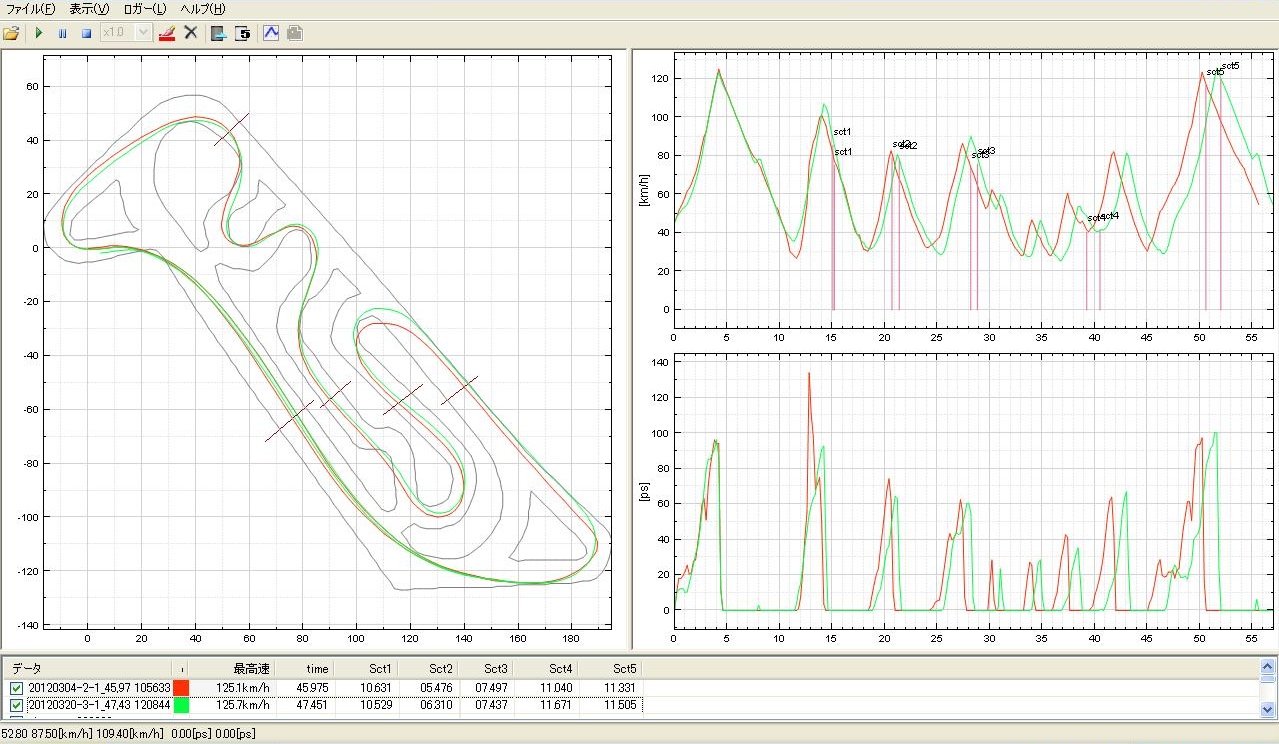Click the red paintbrush color icon
The height and width of the screenshot is (744, 1279).
tap(167, 33)
